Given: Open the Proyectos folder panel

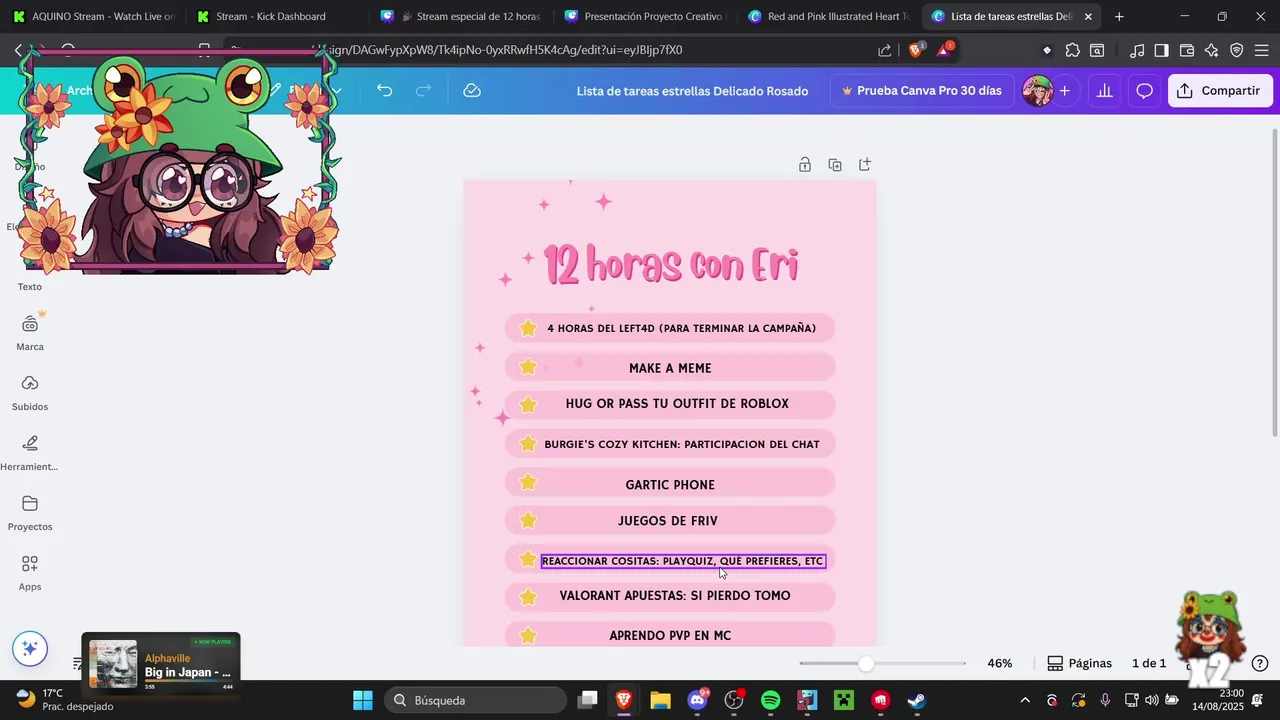Looking at the screenshot, I should pyautogui.click(x=30, y=513).
